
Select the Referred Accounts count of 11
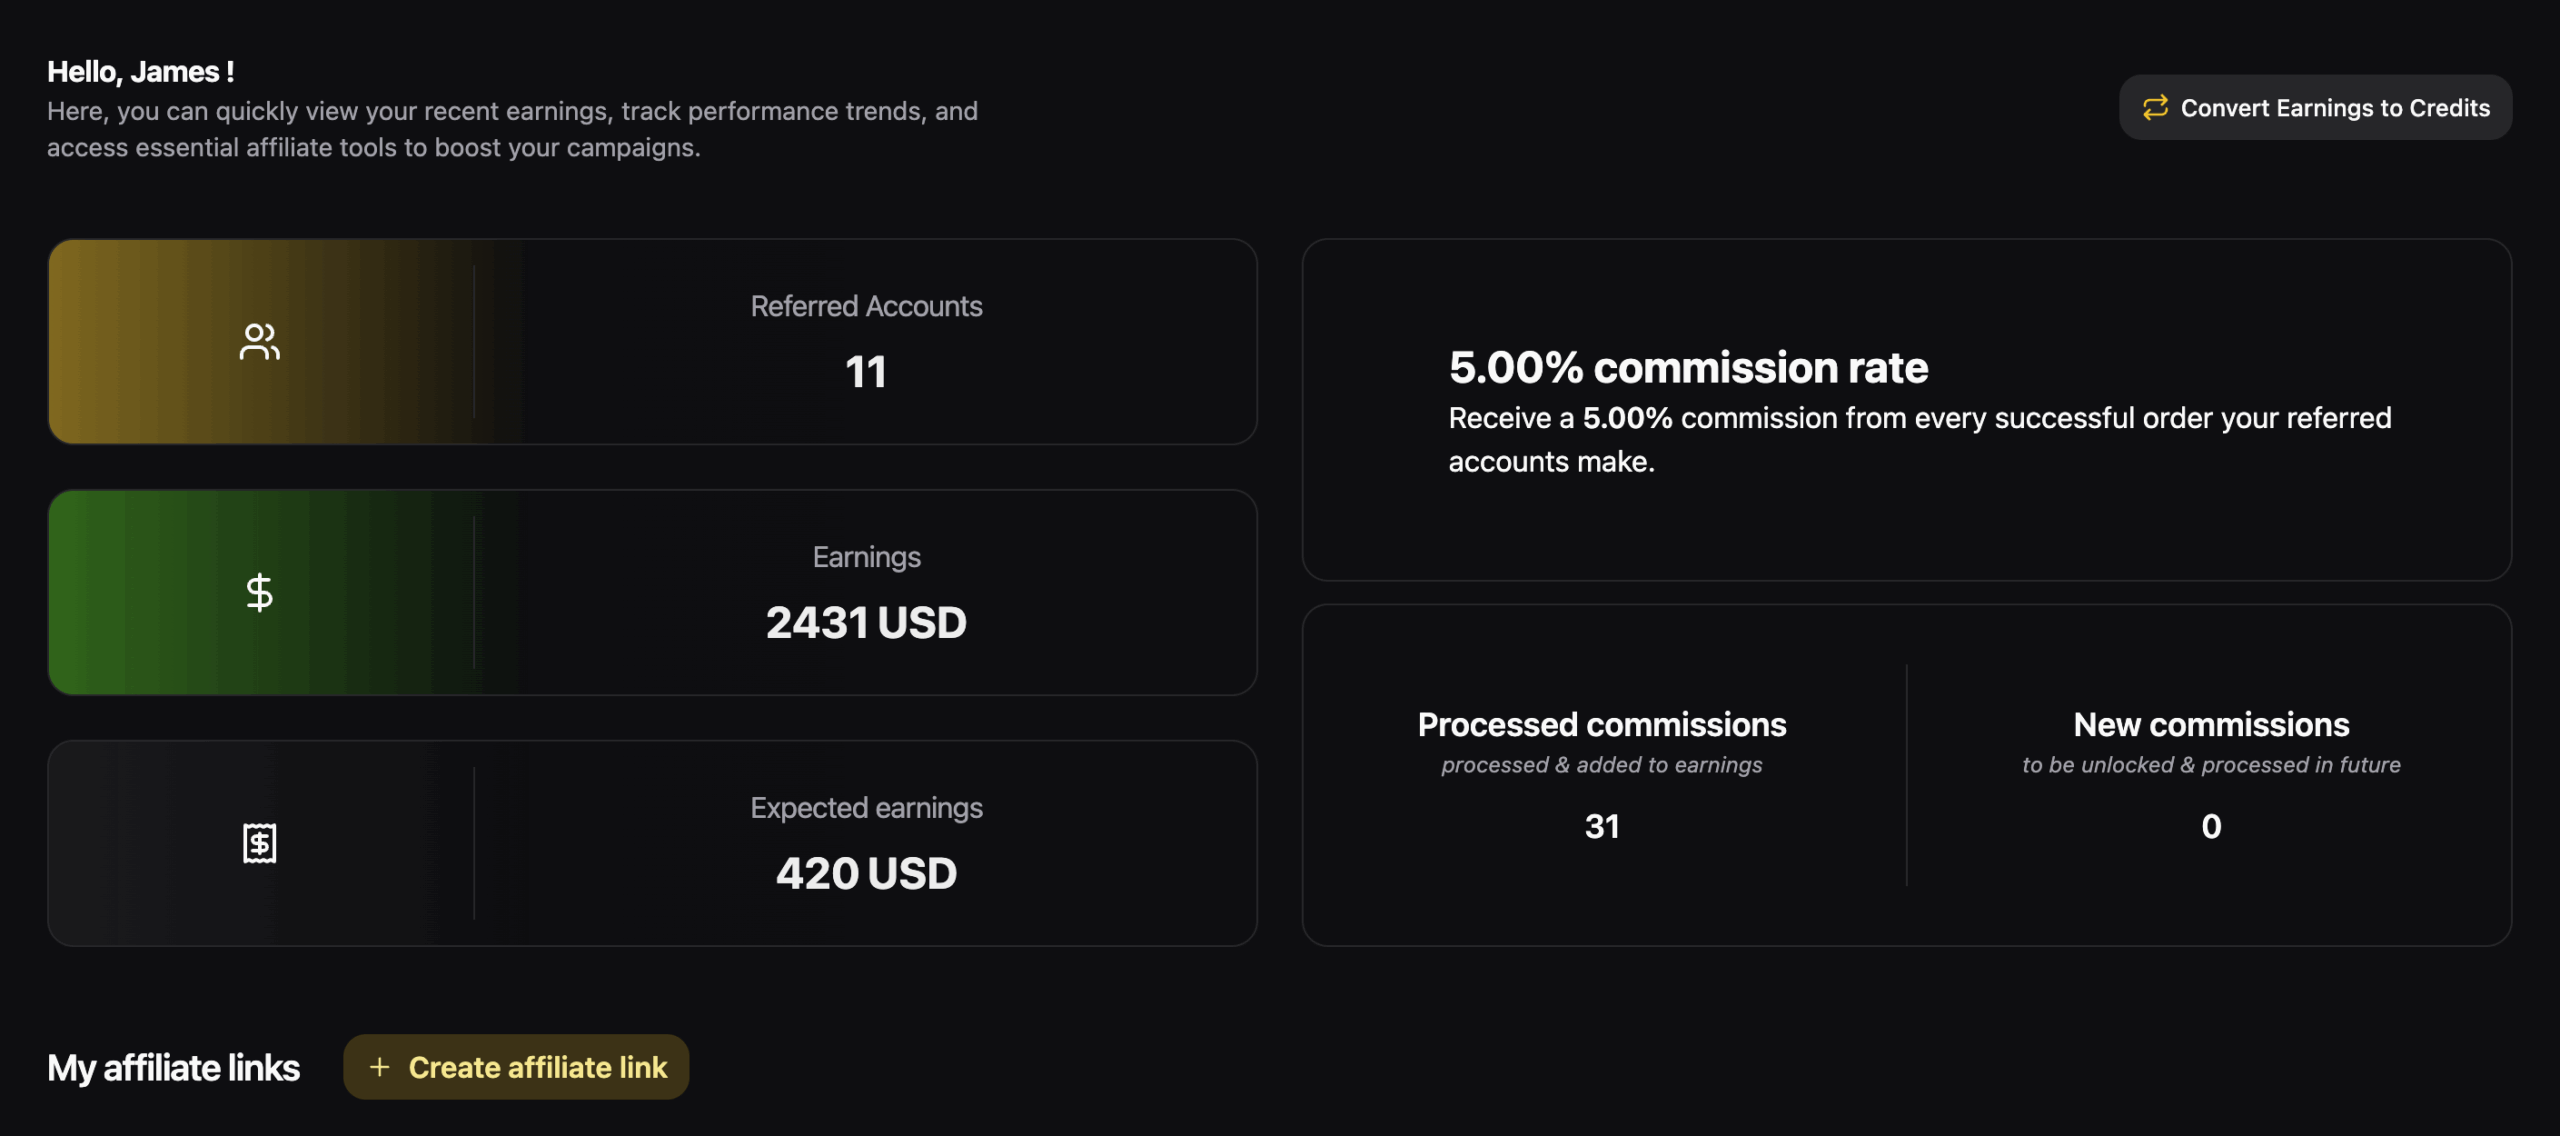[866, 372]
